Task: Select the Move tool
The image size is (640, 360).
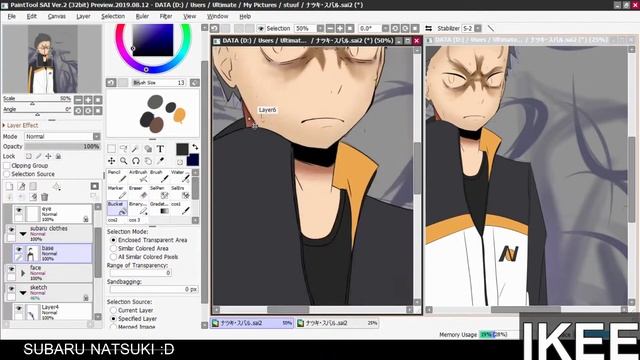Action: (111, 161)
